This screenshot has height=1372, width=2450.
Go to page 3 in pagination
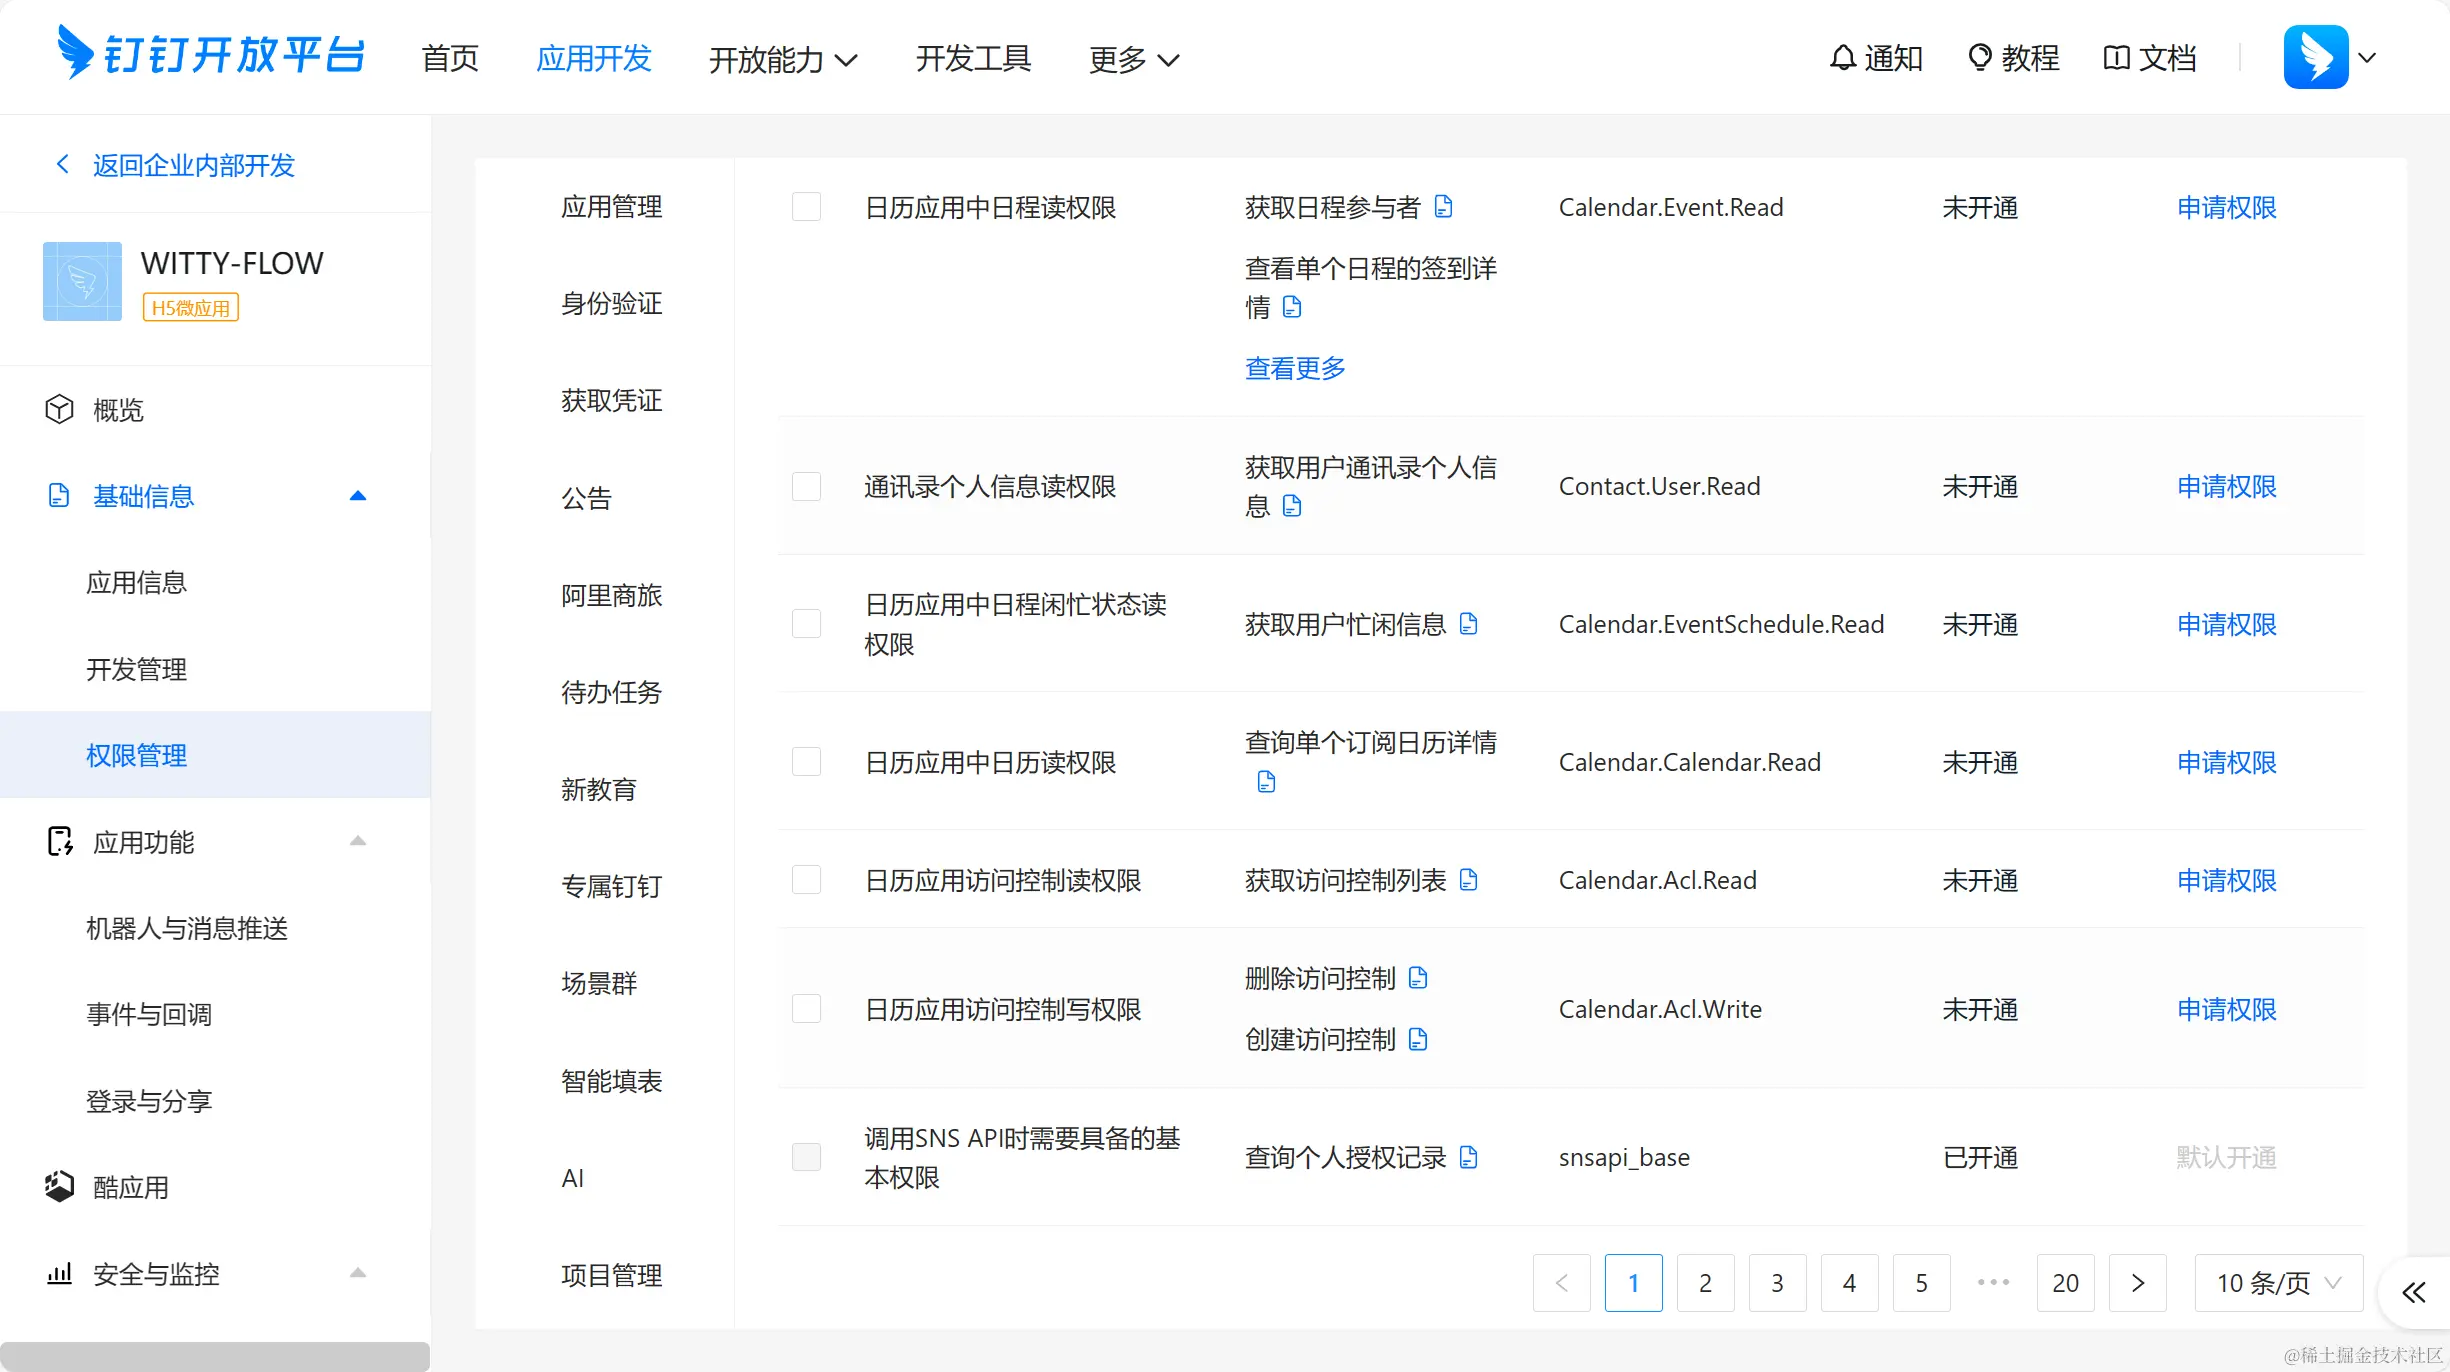pyautogui.click(x=1777, y=1283)
